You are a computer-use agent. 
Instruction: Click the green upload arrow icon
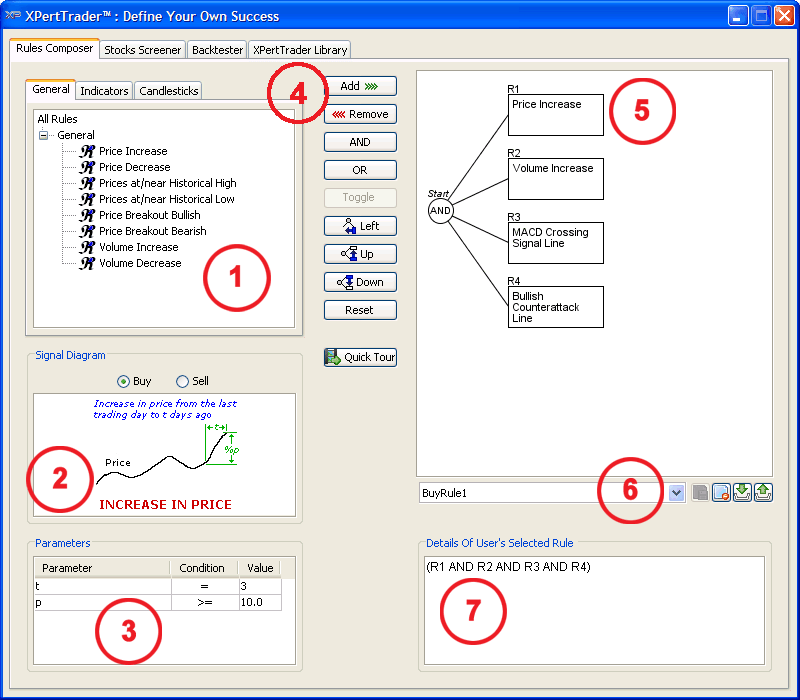pyautogui.click(x=763, y=493)
